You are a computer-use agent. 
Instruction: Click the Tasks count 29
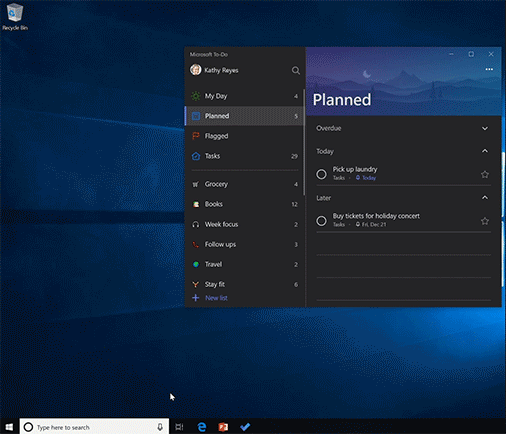tap(294, 156)
